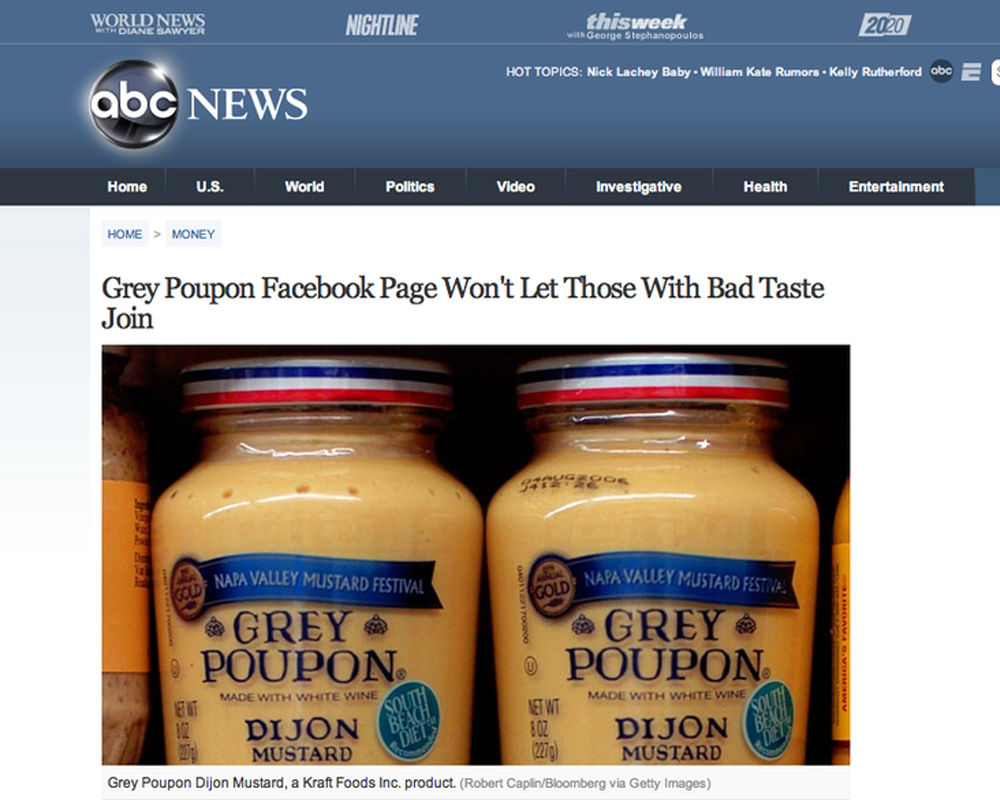Viewport: 1000px width, 800px height.
Task: Open the William Kate Rumors hot topic
Action: tap(760, 72)
